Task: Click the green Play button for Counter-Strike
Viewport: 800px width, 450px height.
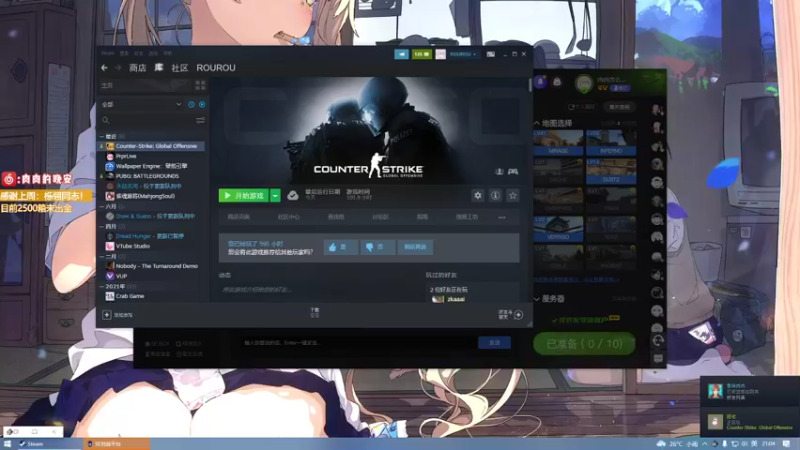Action: coord(244,195)
